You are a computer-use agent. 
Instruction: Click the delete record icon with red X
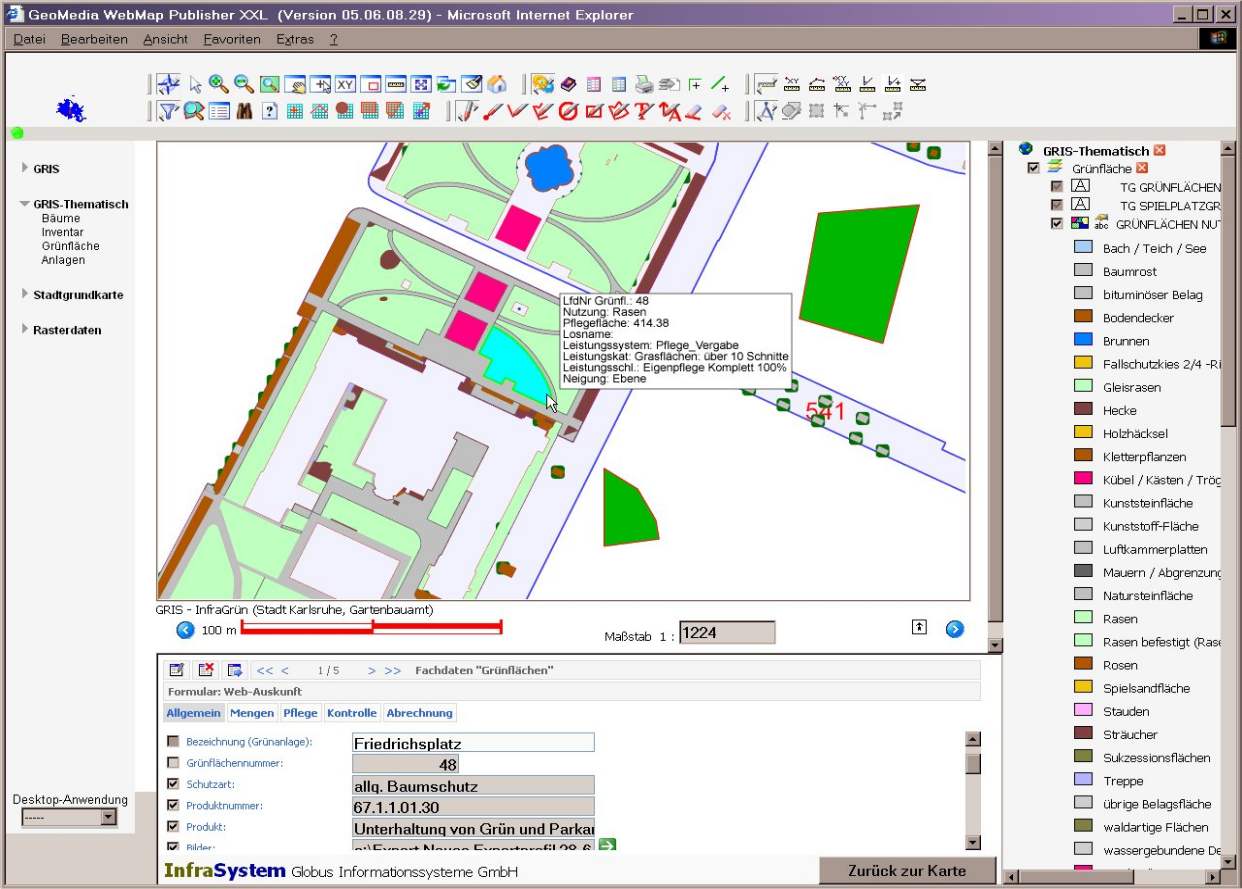pos(206,670)
